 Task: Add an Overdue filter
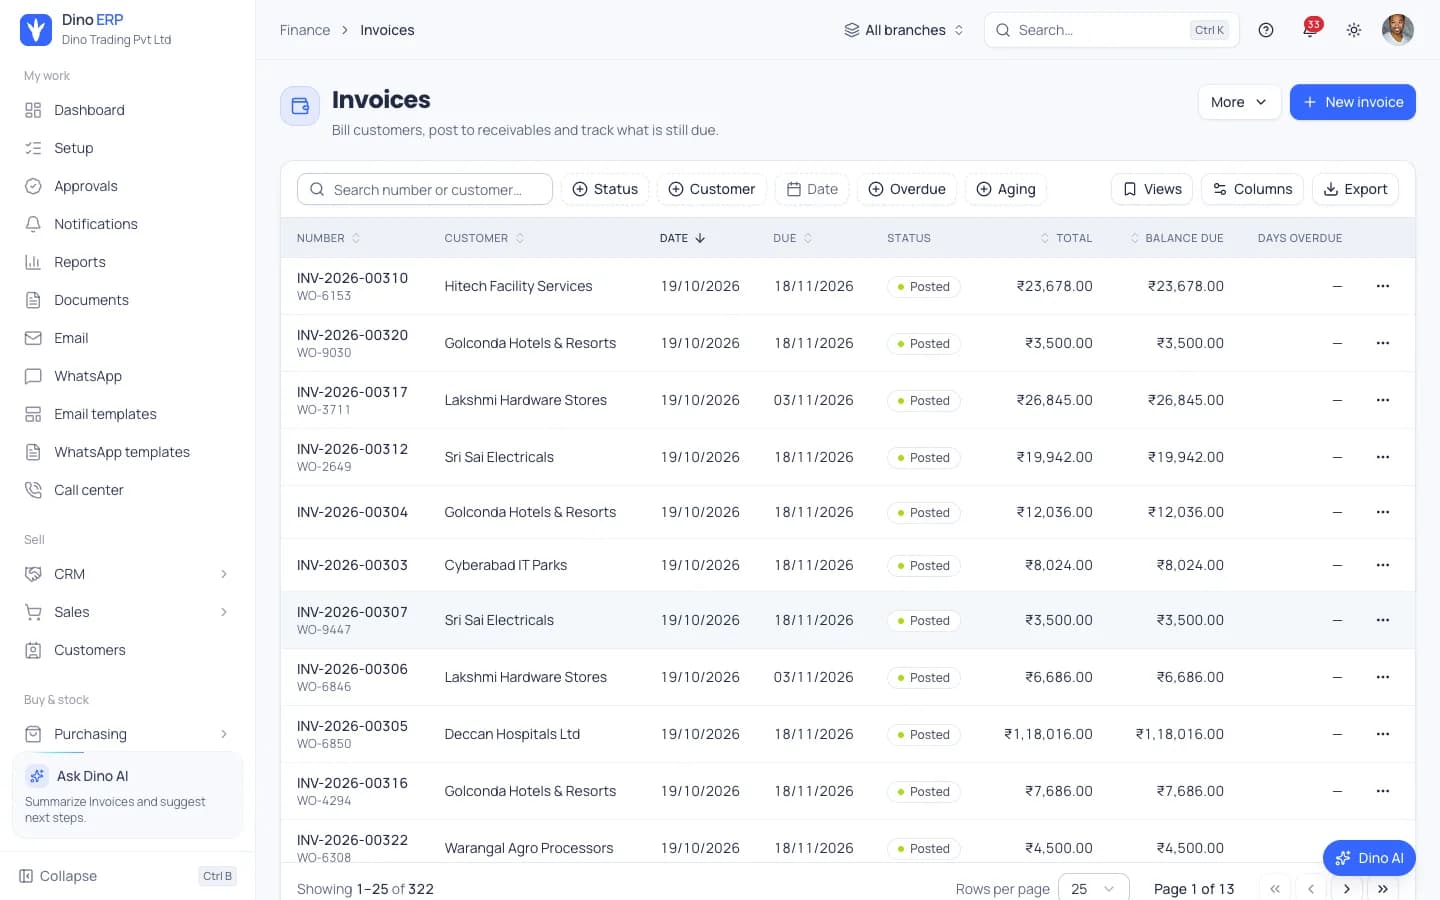(x=907, y=189)
